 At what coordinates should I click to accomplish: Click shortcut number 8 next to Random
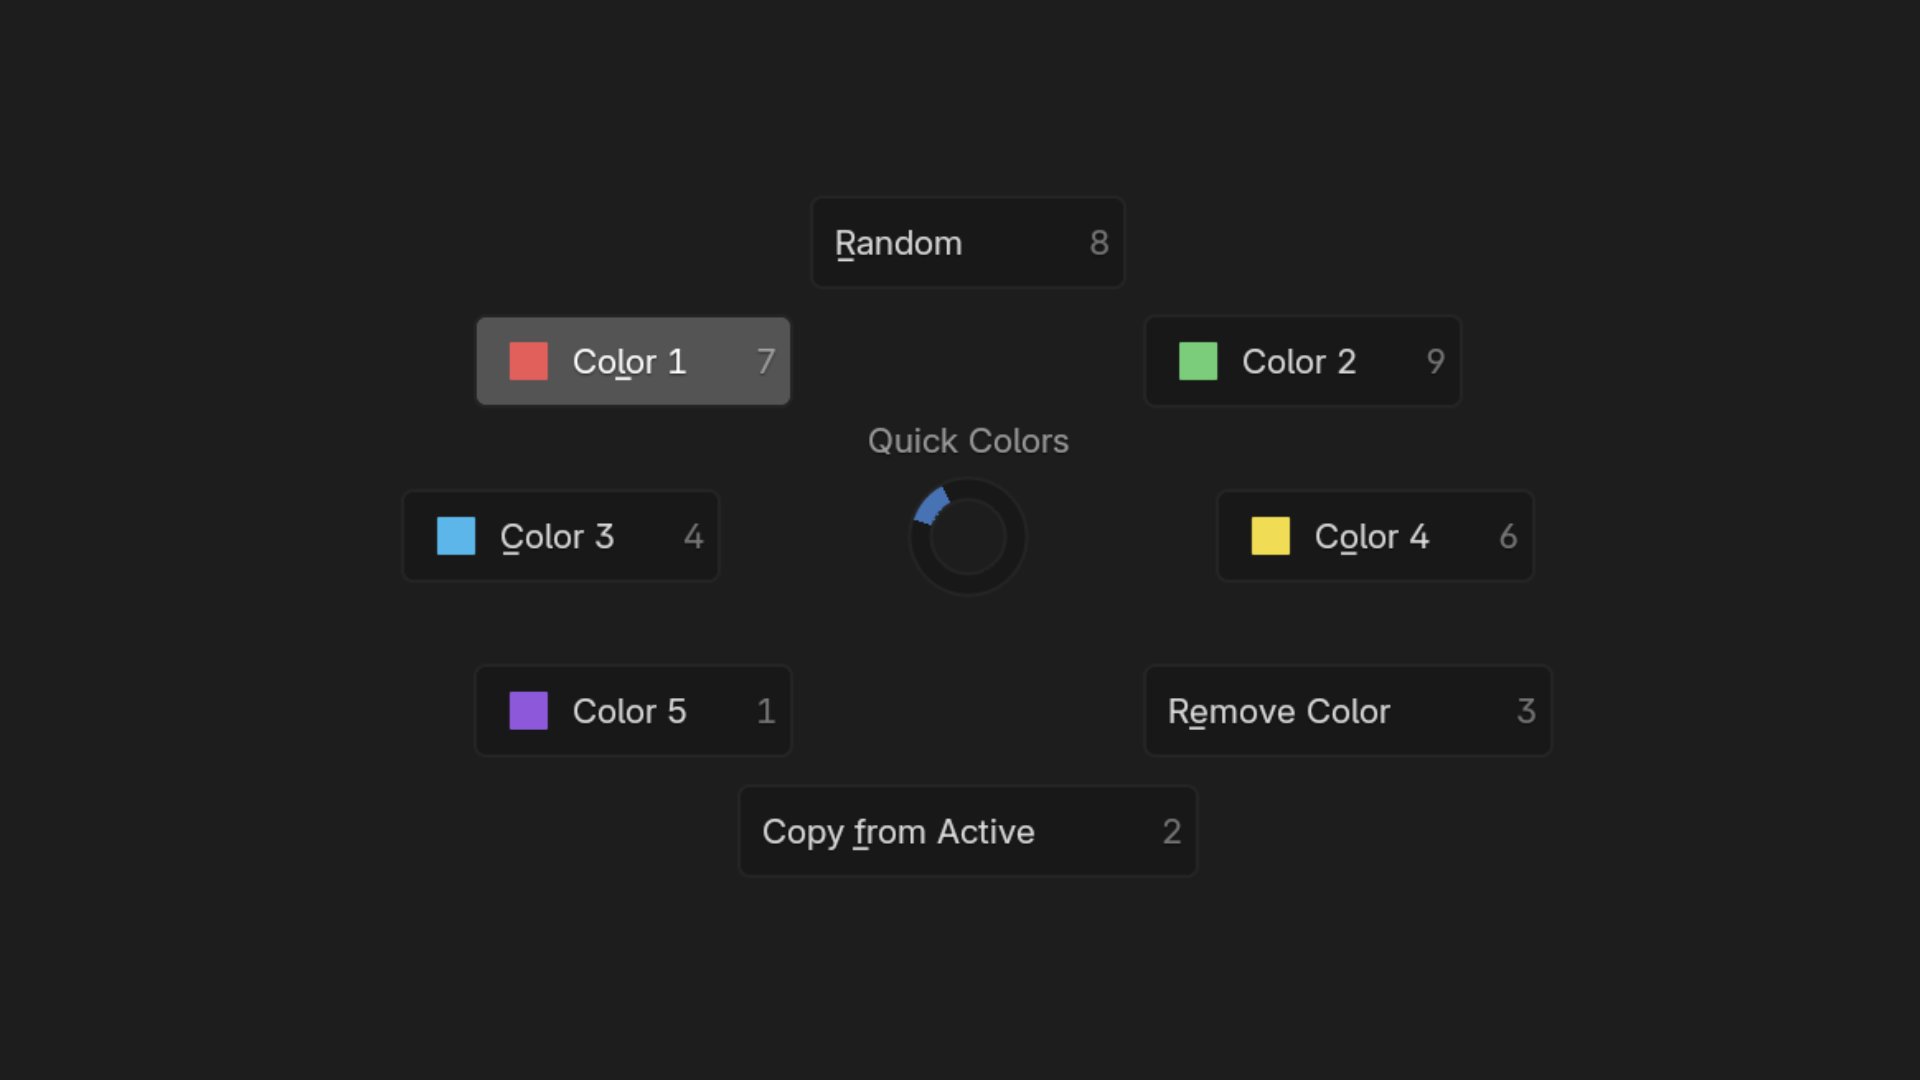[x=1099, y=242]
